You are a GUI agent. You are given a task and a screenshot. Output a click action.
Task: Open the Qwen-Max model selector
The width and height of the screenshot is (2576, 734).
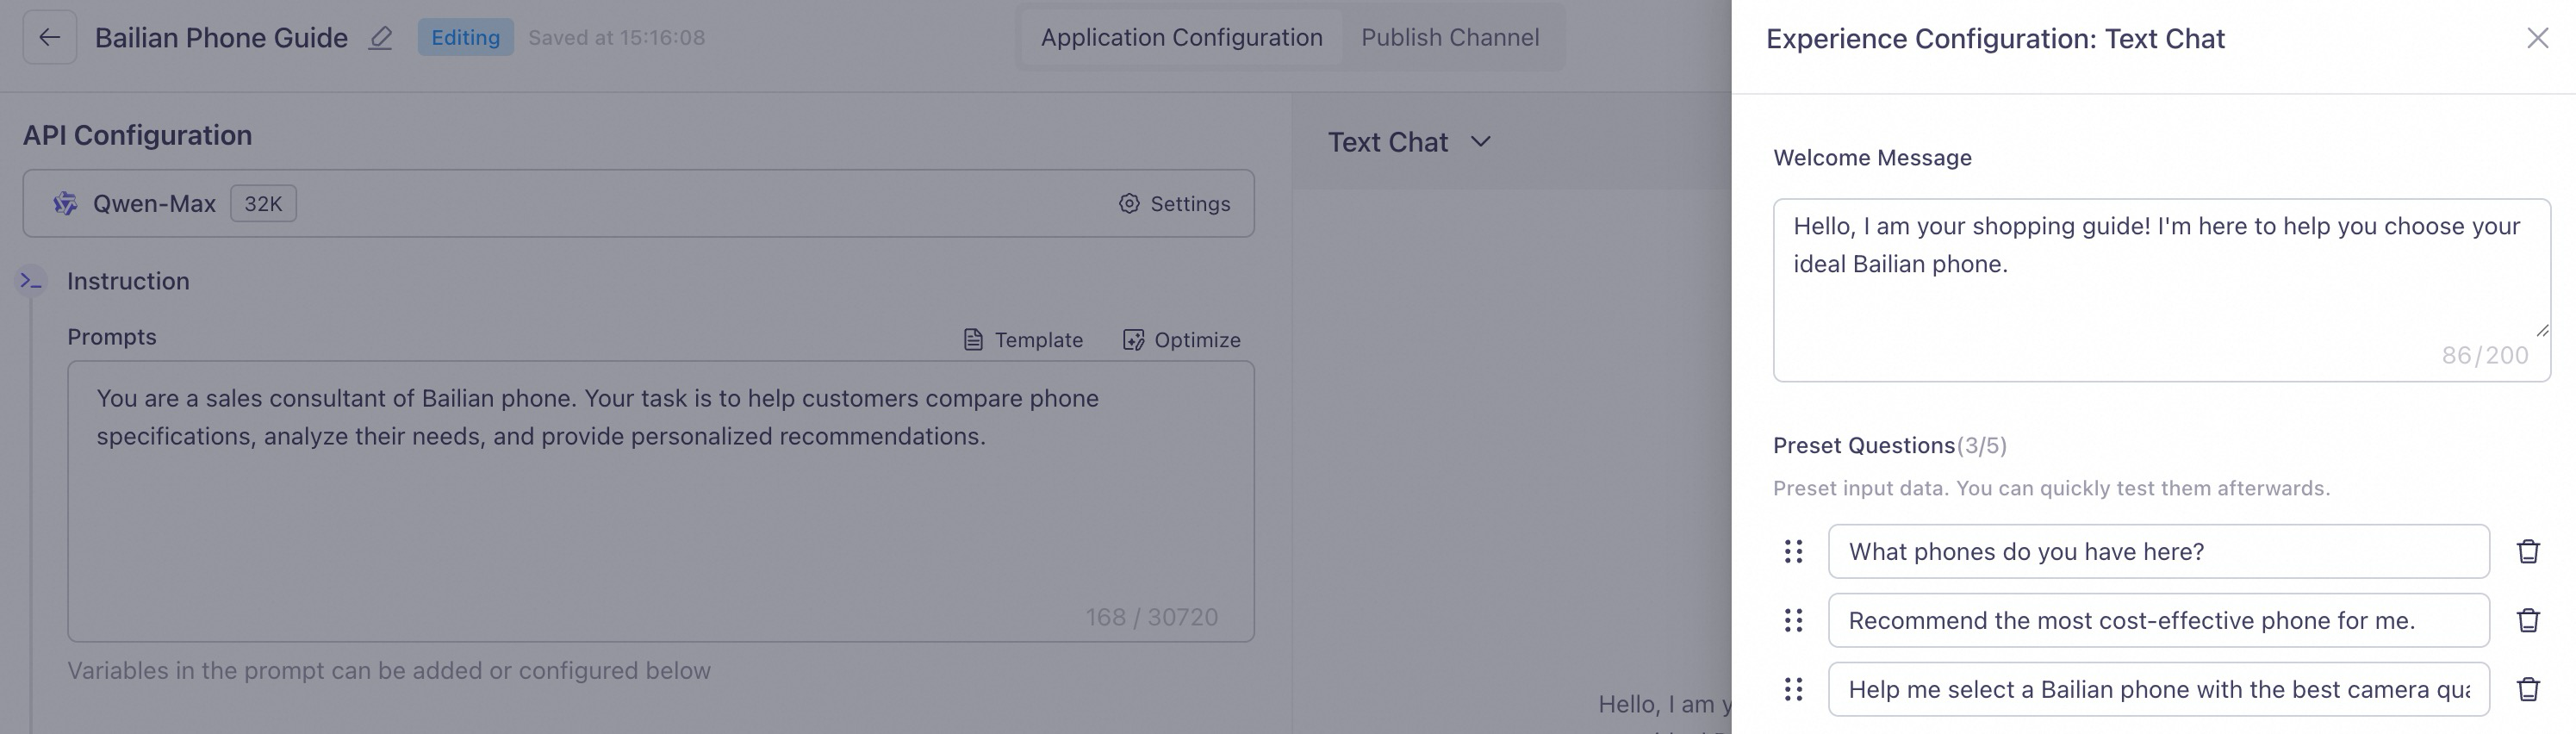point(638,203)
